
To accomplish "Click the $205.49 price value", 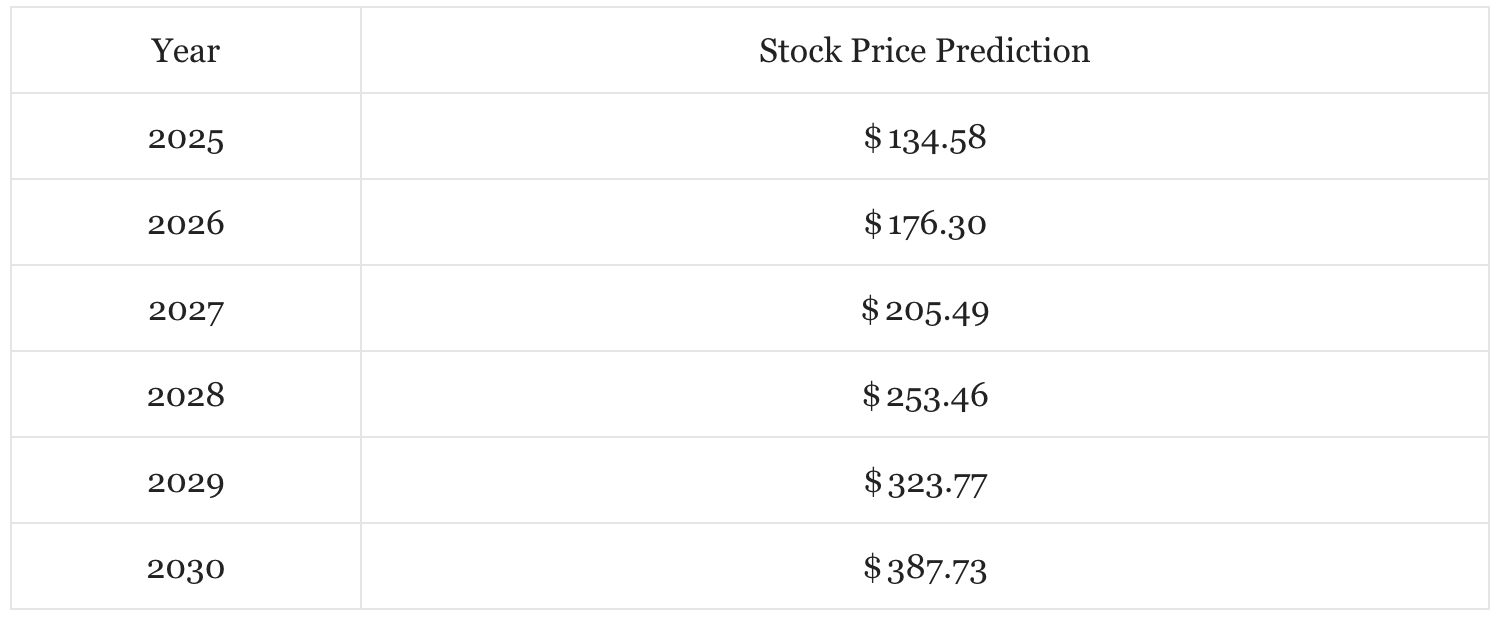I will point(925,310).
